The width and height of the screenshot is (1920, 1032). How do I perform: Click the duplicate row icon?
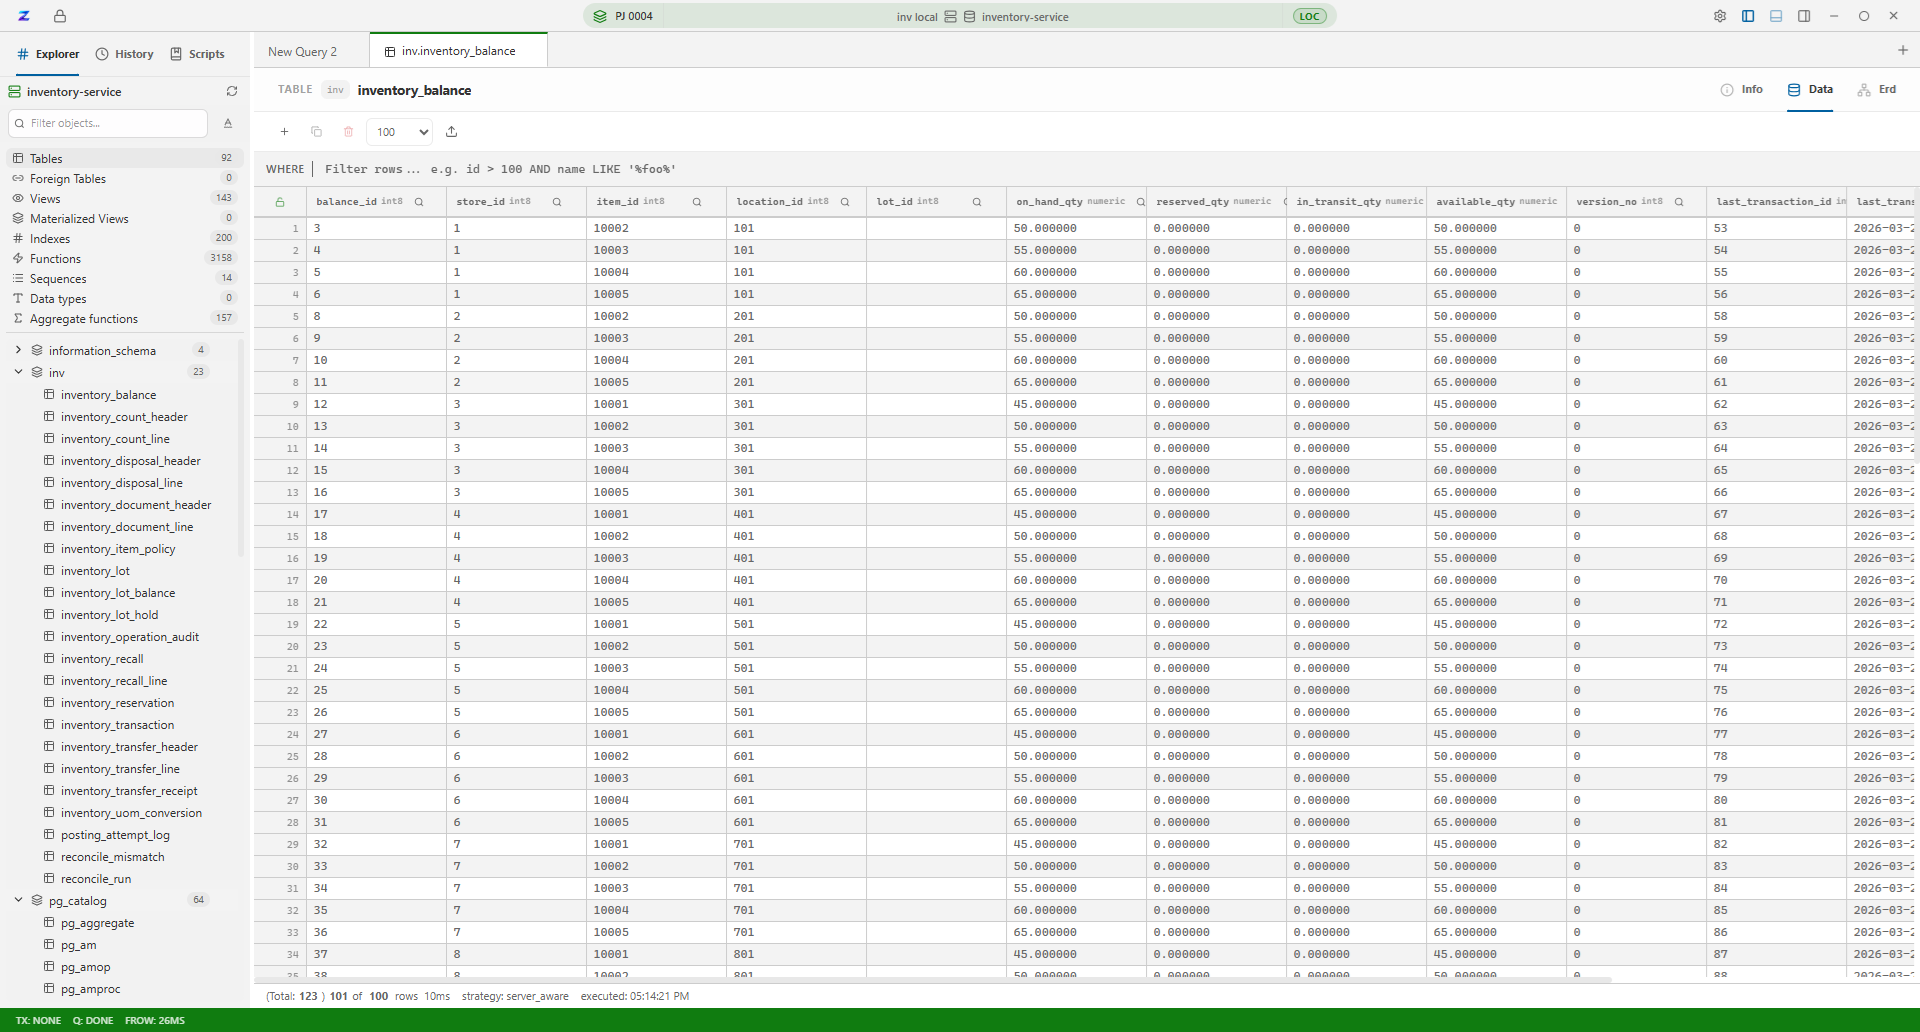point(316,131)
